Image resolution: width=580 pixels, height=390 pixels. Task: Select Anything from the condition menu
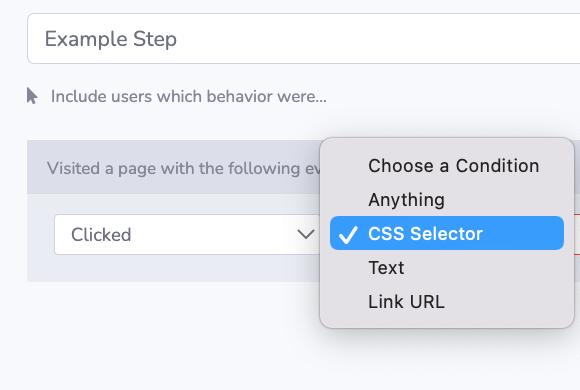click(406, 200)
